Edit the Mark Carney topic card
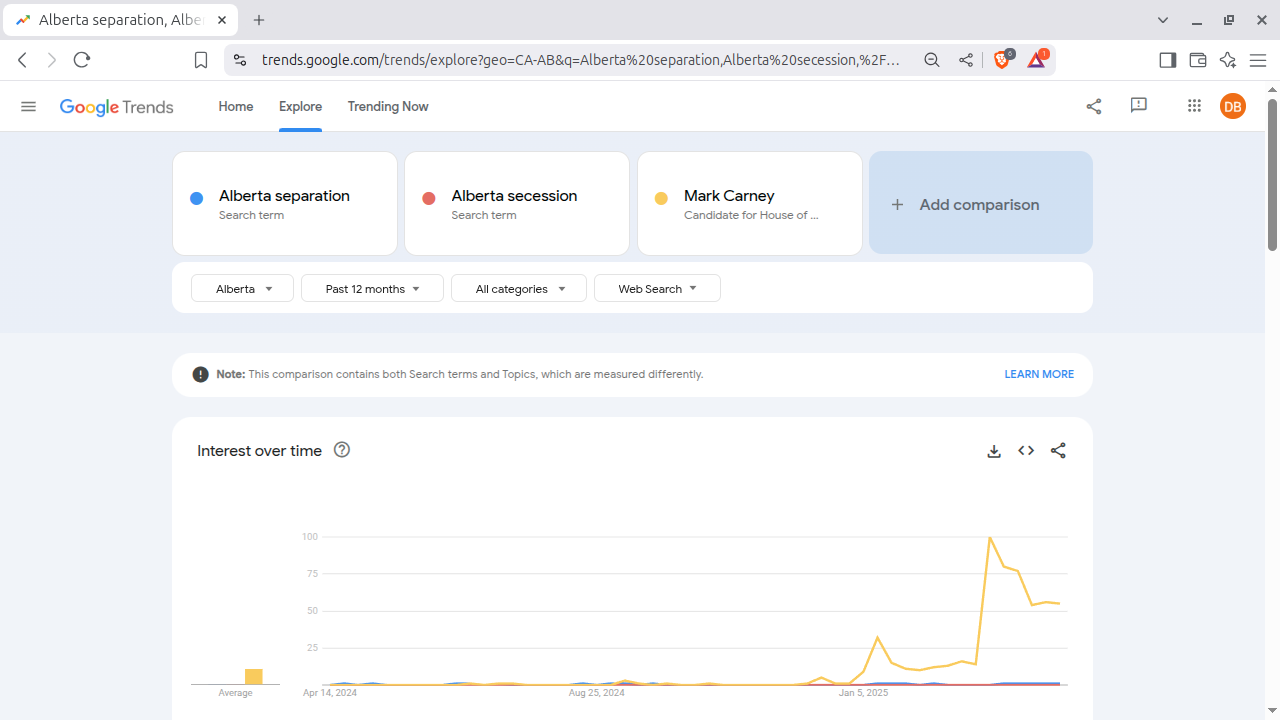 [x=750, y=203]
